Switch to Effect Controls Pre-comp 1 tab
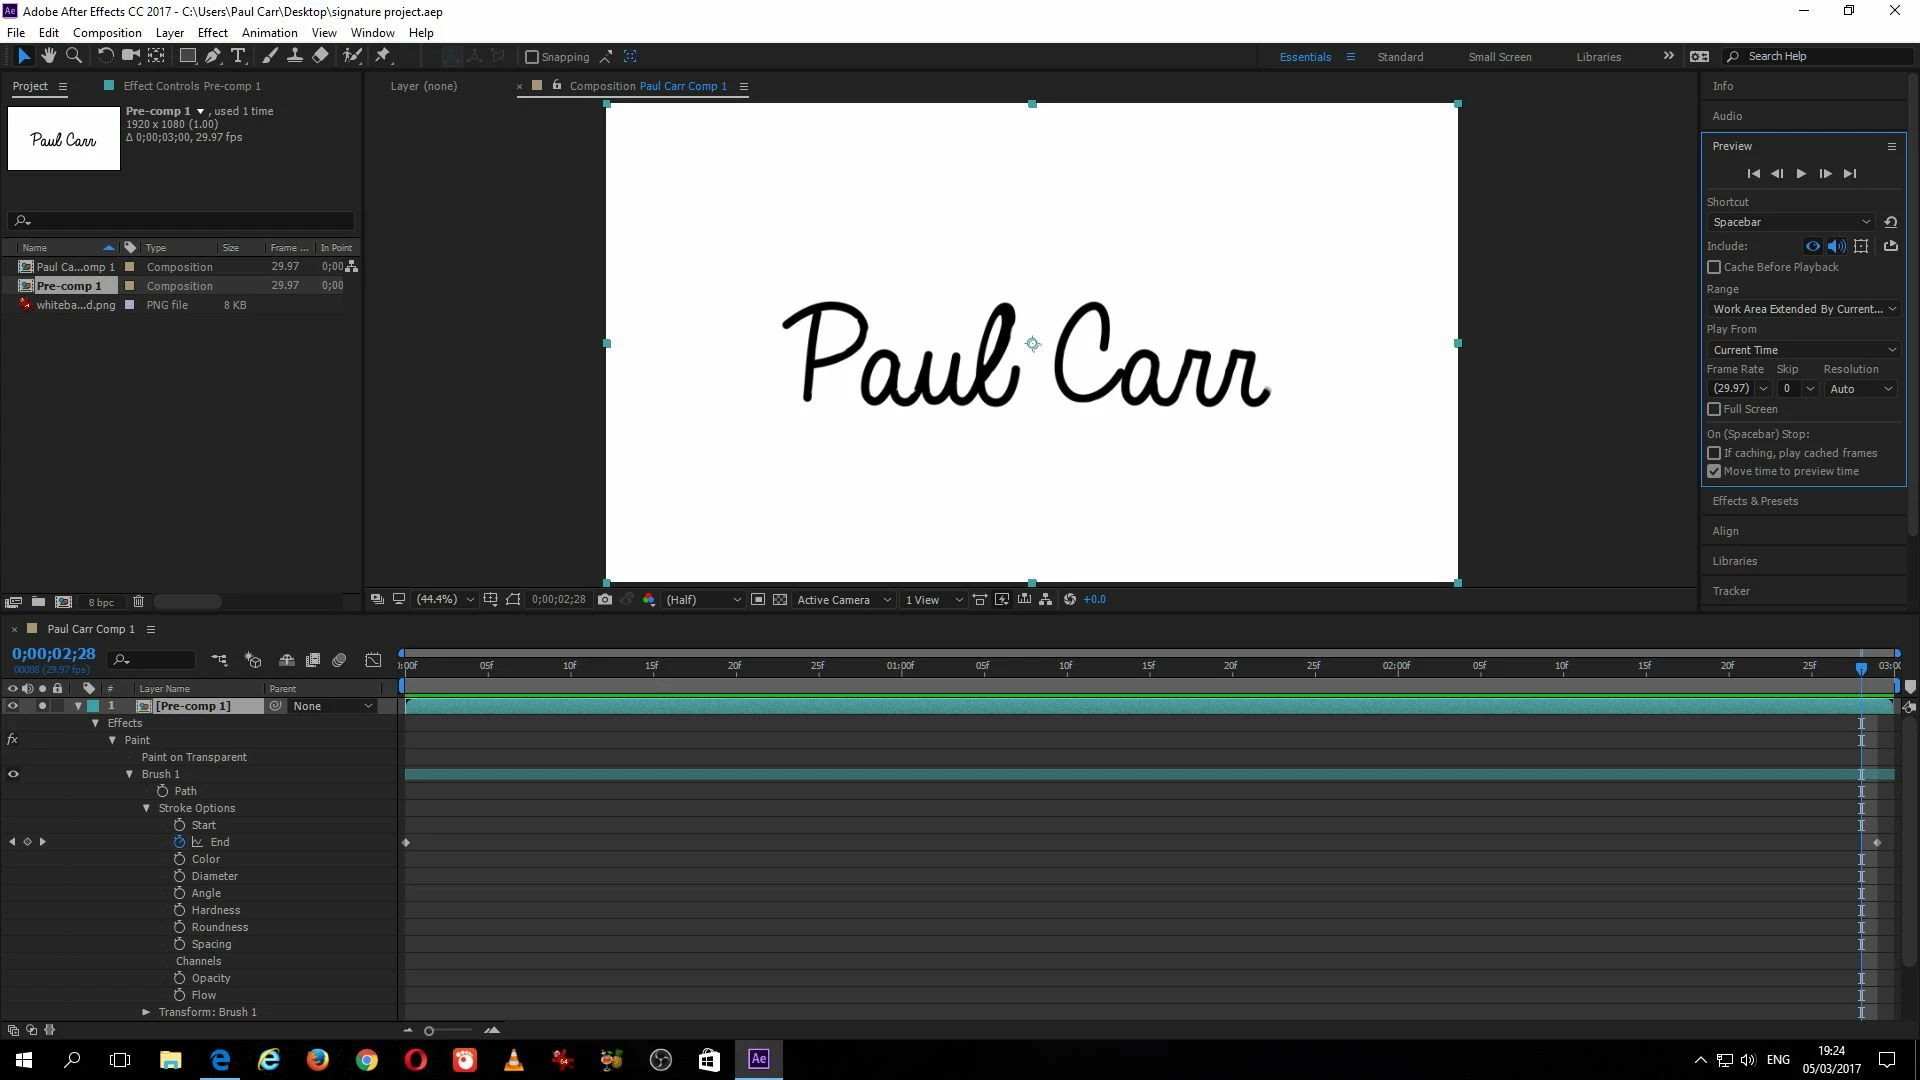The width and height of the screenshot is (1920, 1080). point(191,86)
